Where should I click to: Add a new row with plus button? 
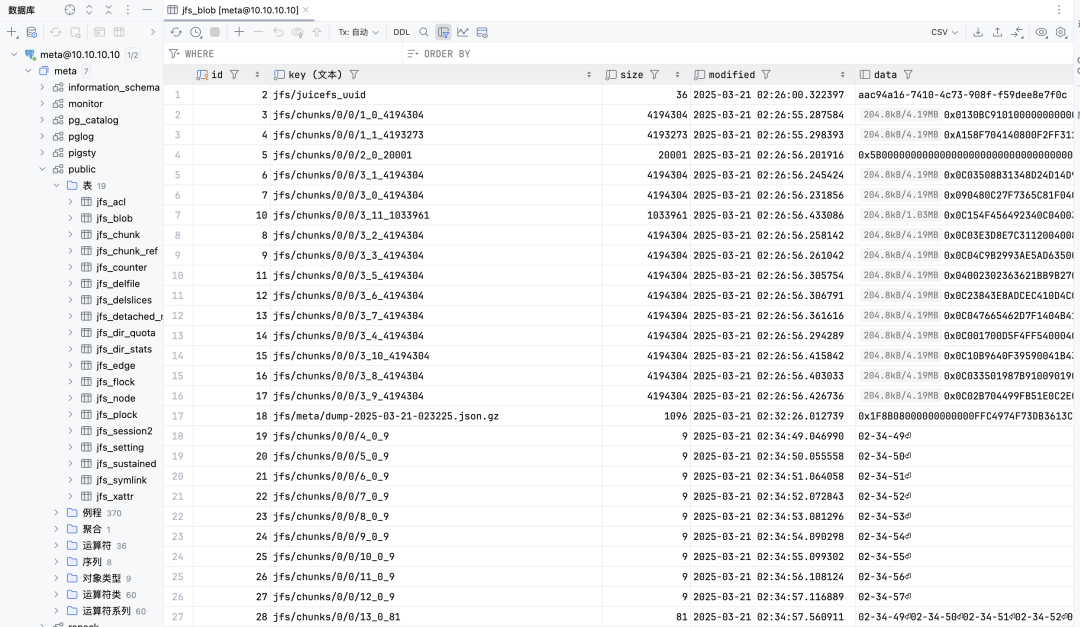(x=239, y=32)
